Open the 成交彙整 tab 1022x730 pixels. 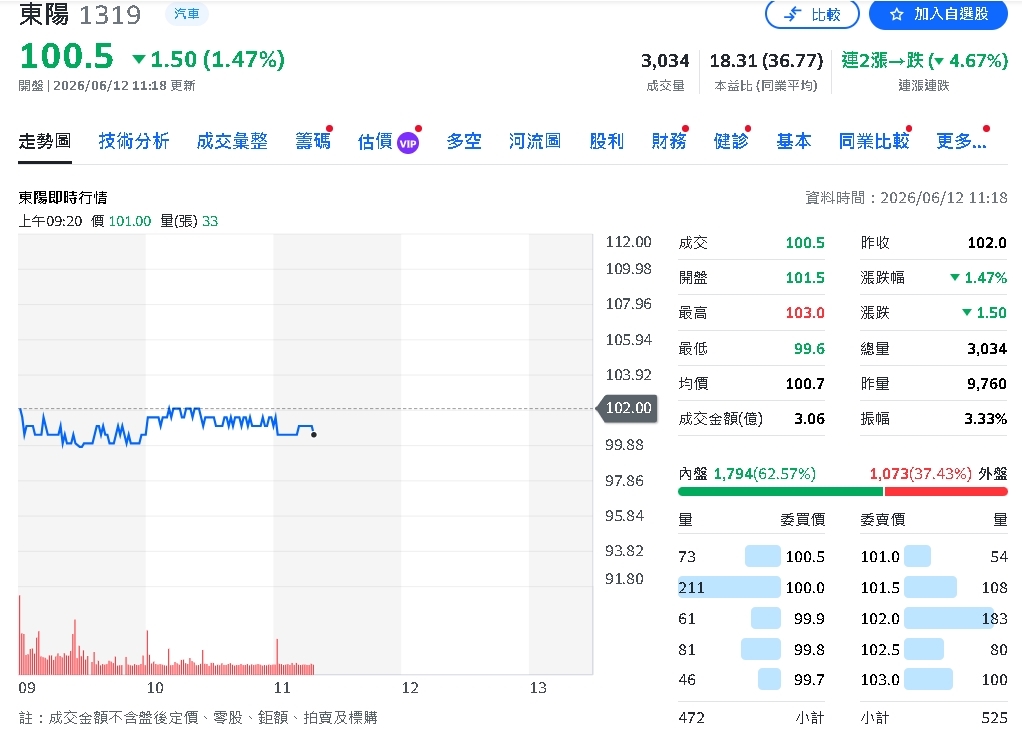click(x=232, y=141)
